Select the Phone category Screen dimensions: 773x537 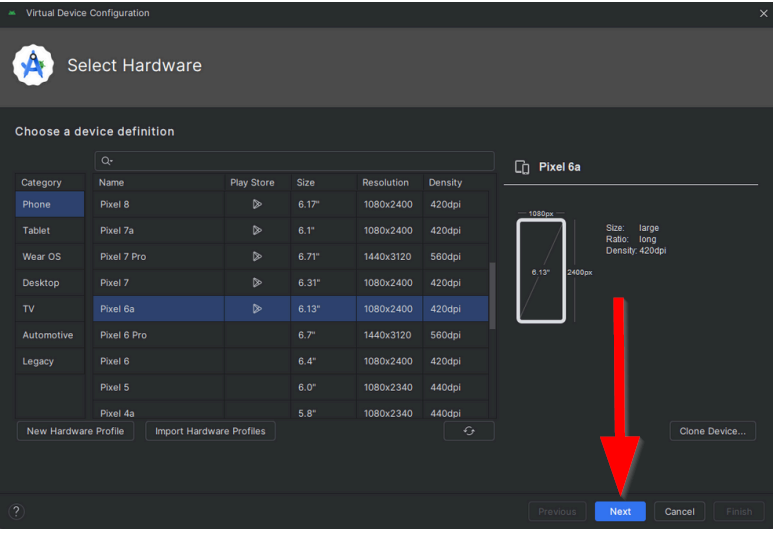click(50, 204)
